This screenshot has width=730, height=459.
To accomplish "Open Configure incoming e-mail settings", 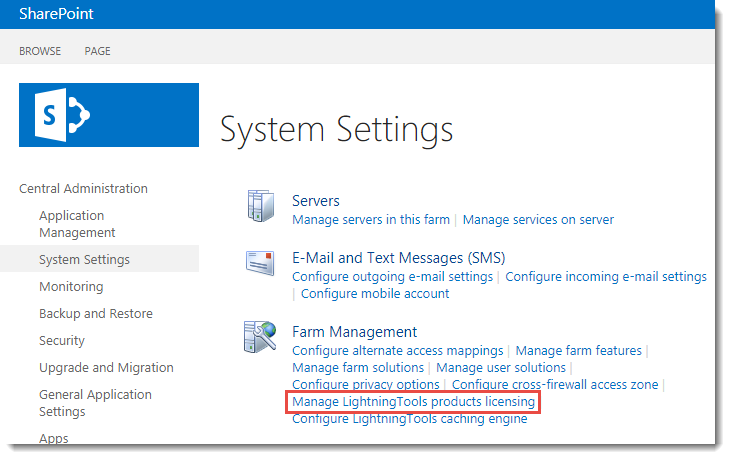I will 606,277.
